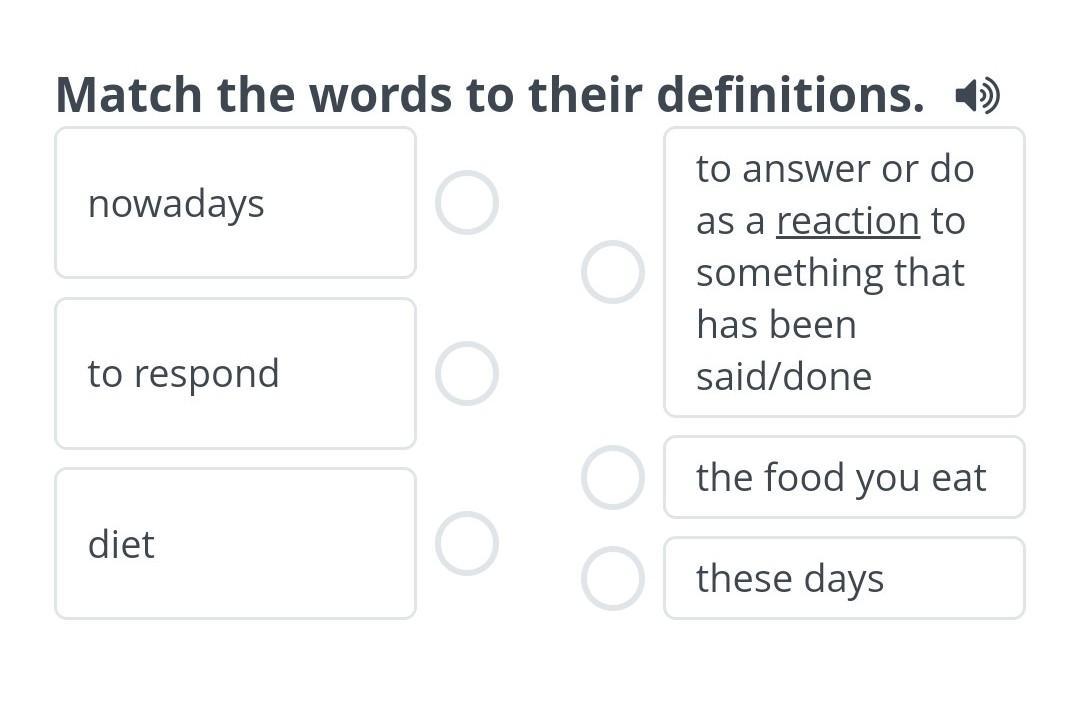
Task: Click the 'to respond' text label
Action: click(x=183, y=373)
